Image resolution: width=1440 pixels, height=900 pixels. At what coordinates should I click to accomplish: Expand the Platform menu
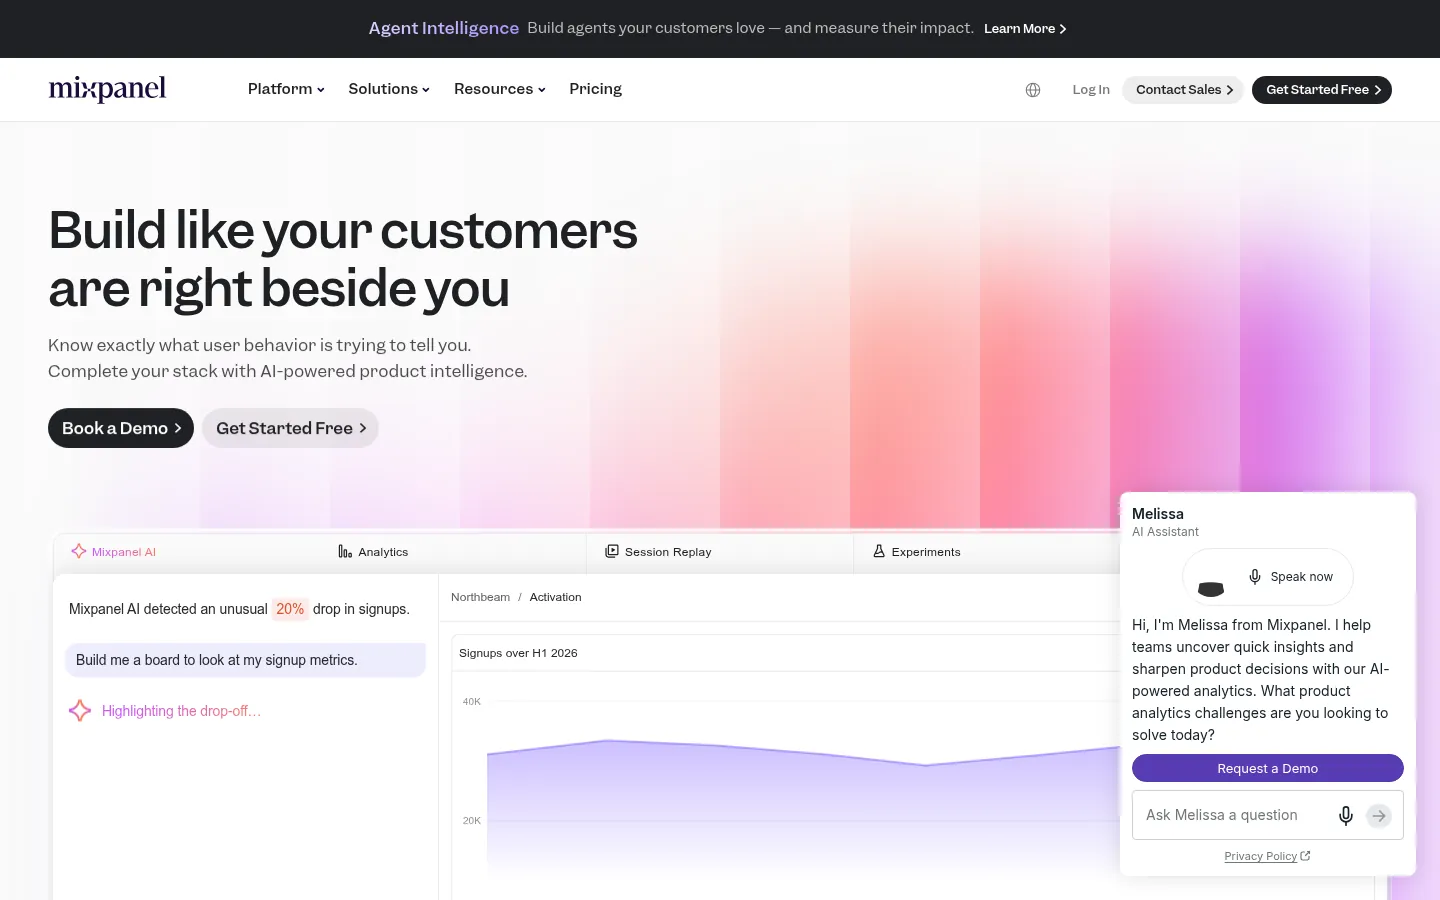pyautogui.click(x=286, y=89)
